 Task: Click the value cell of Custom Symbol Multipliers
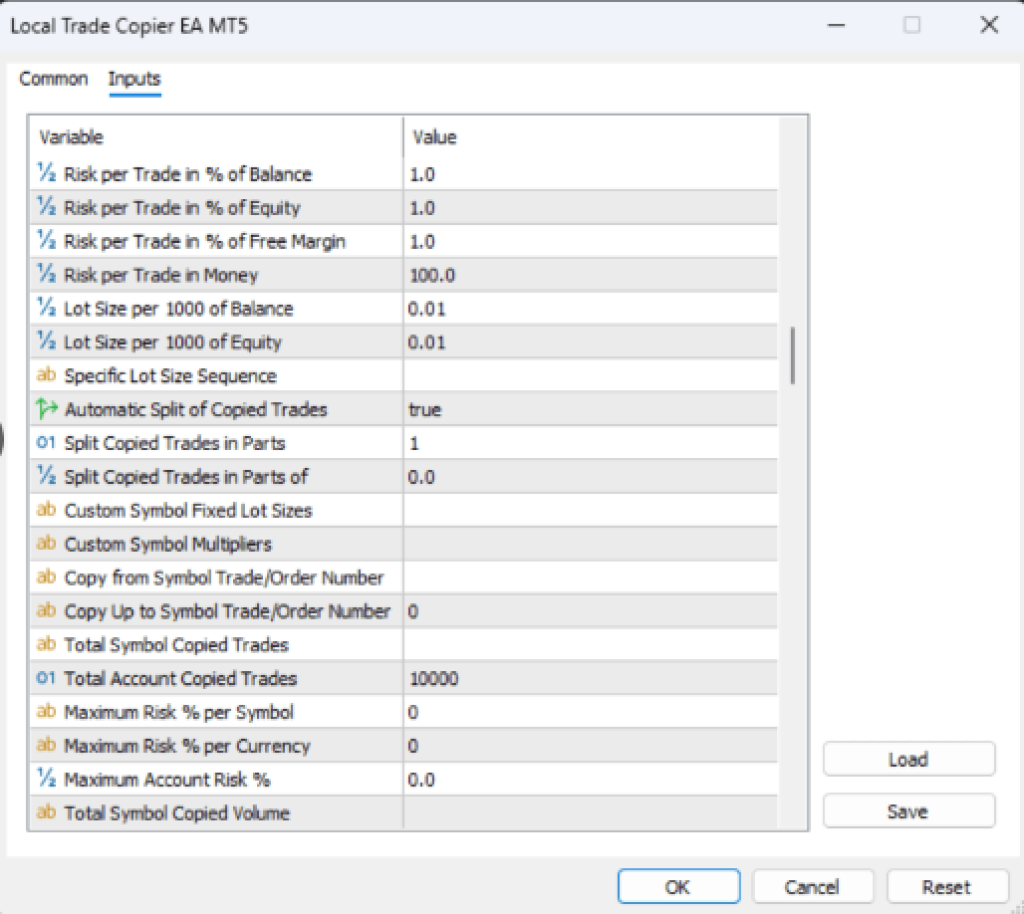coord(590,544)
